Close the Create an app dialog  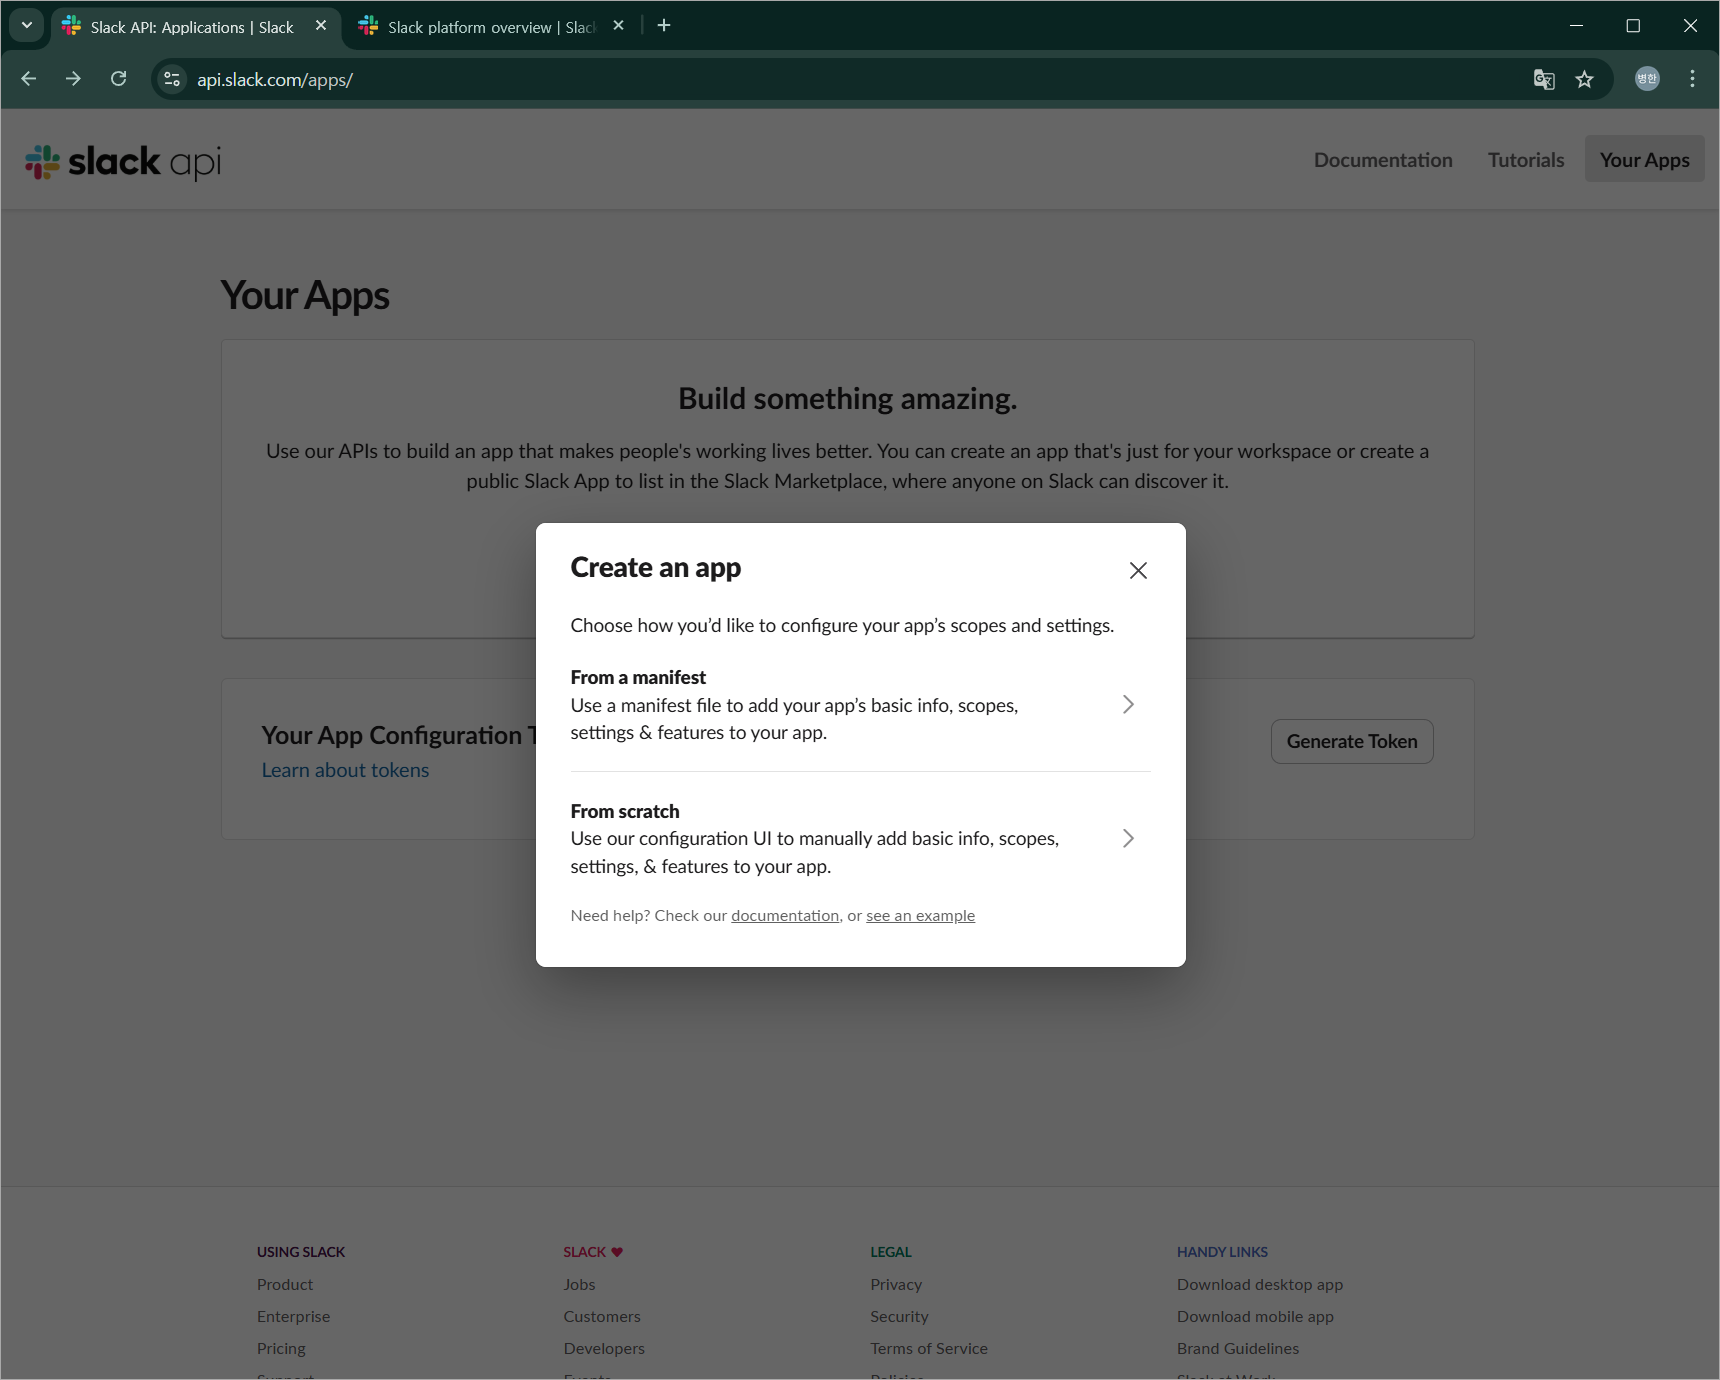1138,570
